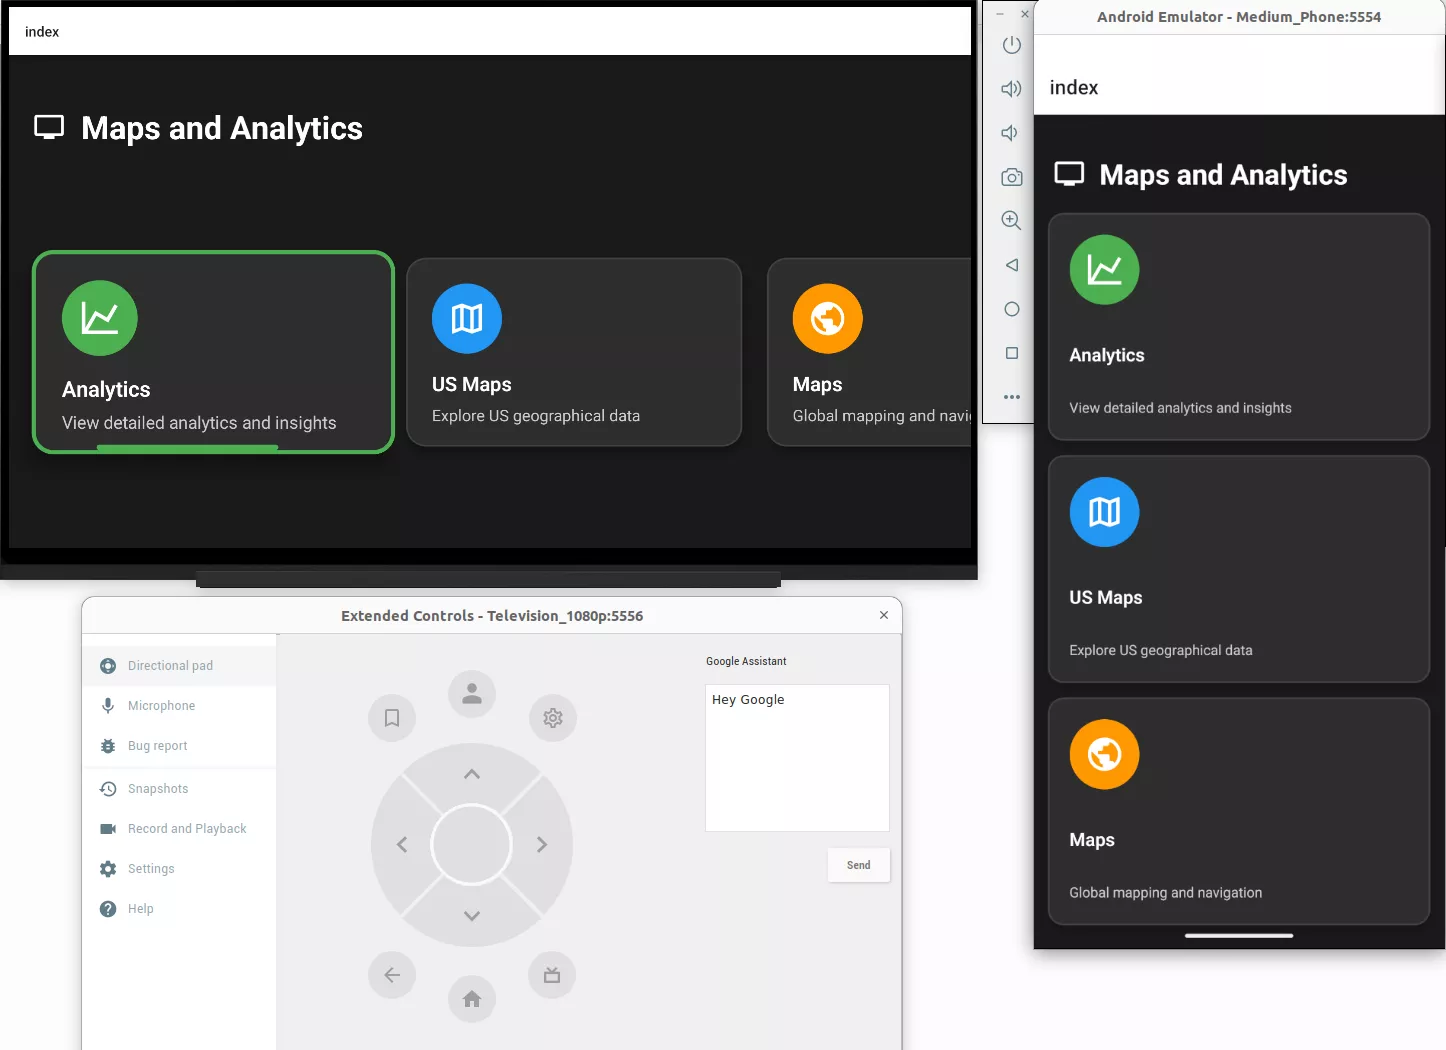Screen dimensions: 1446x1050
Task: Open settings gear on the TV remote
Action: point(553,718)
